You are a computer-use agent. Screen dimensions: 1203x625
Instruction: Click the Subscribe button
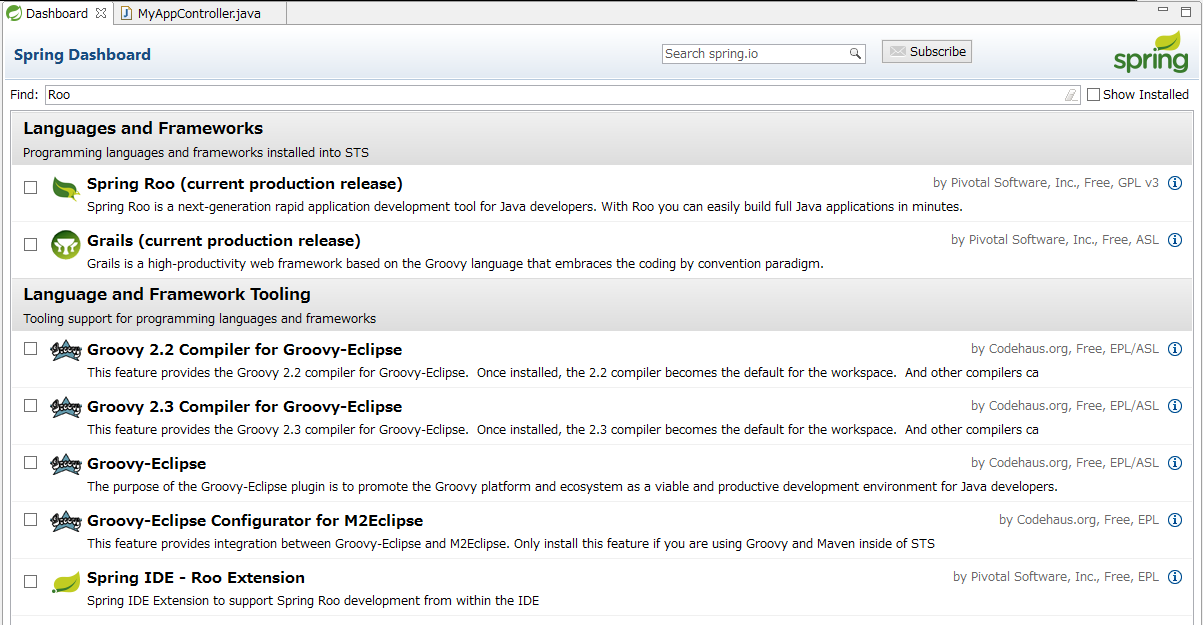click(927, 52)
